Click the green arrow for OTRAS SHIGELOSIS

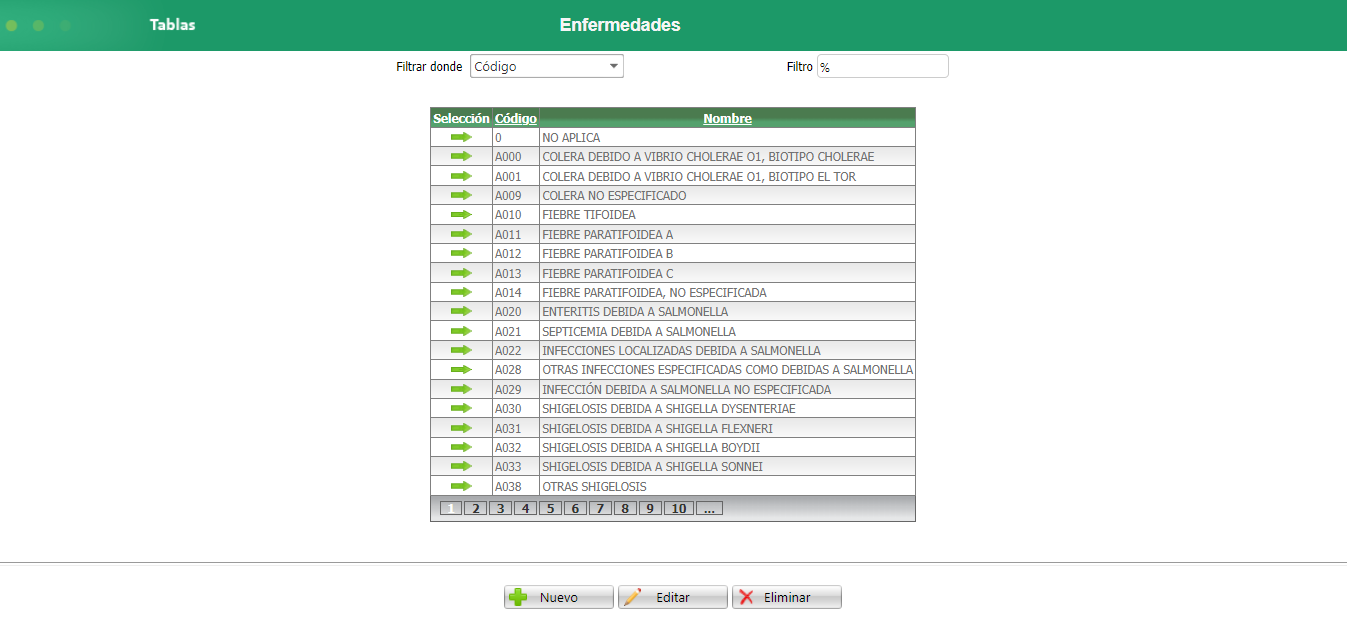point(459,485)
